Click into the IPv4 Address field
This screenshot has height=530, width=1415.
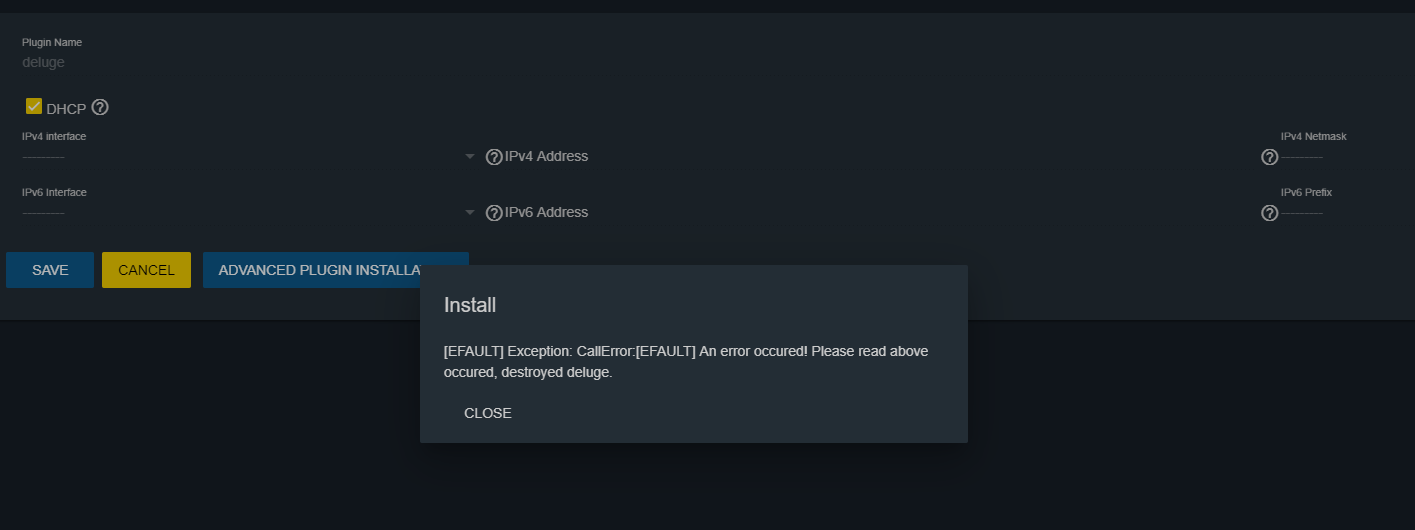(x=880, y=157)
